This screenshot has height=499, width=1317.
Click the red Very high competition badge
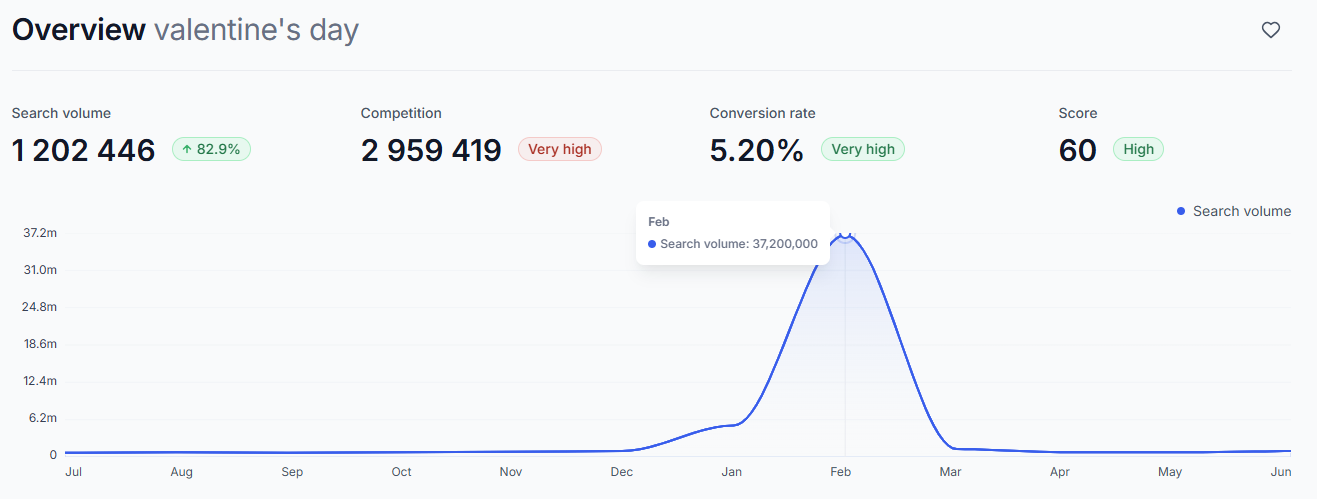559,149
